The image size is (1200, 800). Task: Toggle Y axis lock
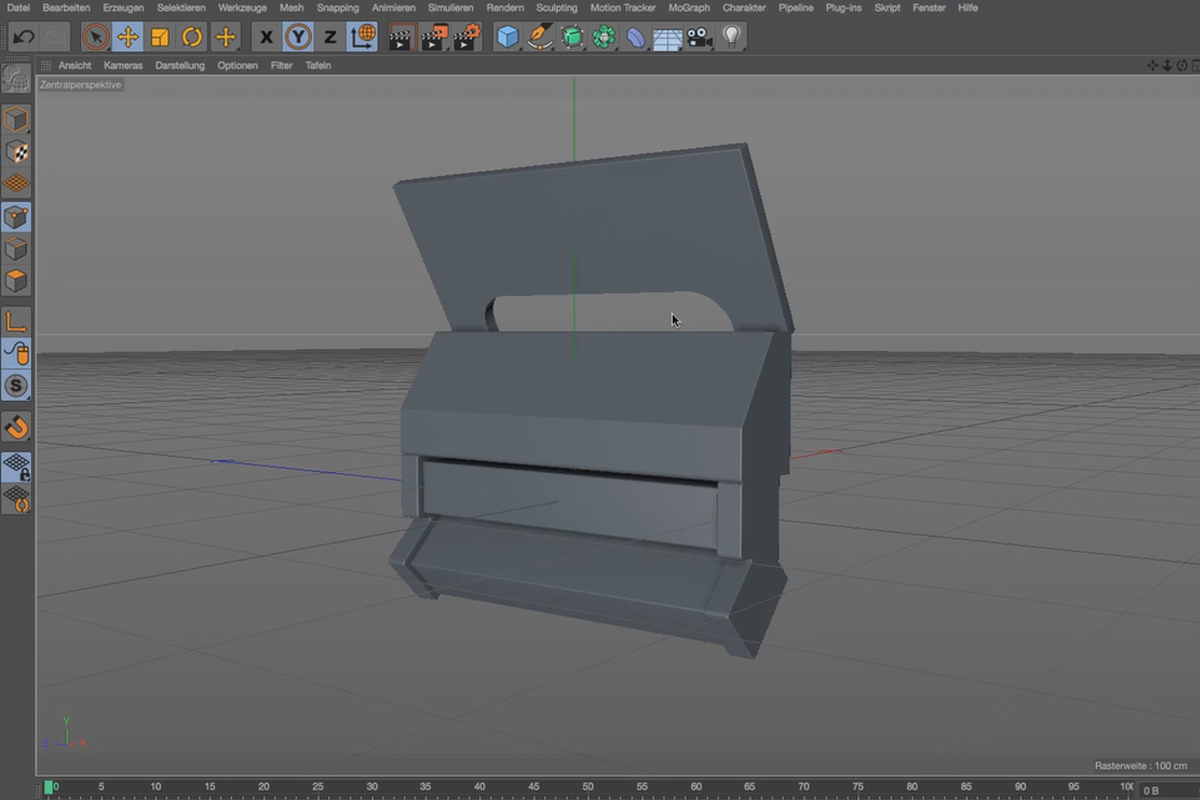point(298,38)
